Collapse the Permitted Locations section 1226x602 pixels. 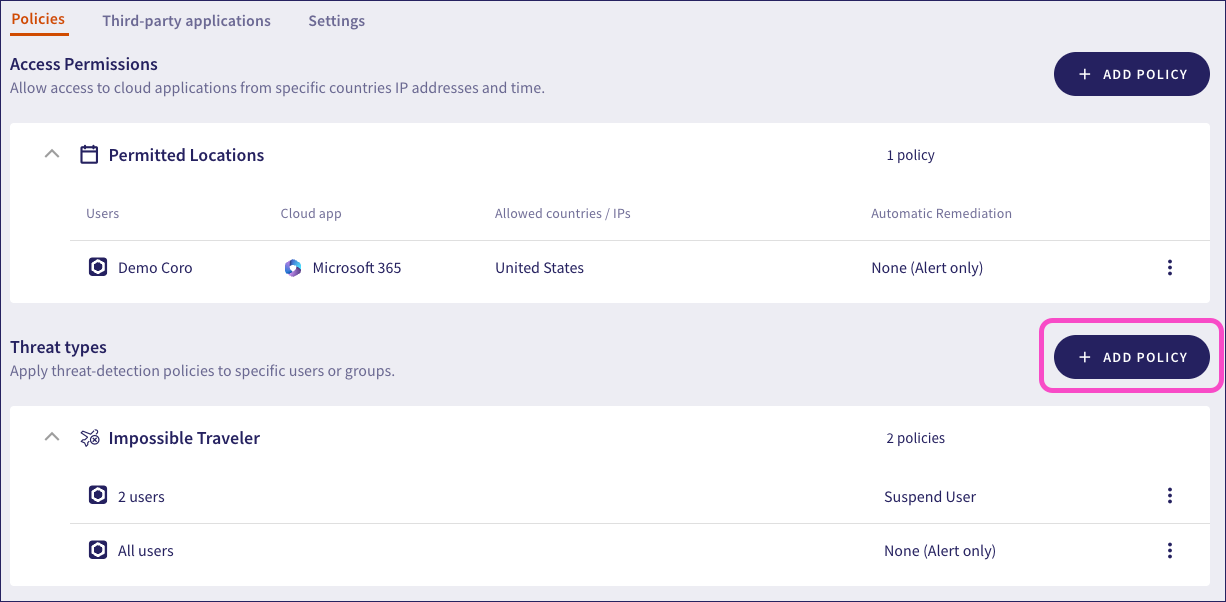coord(52,154)
